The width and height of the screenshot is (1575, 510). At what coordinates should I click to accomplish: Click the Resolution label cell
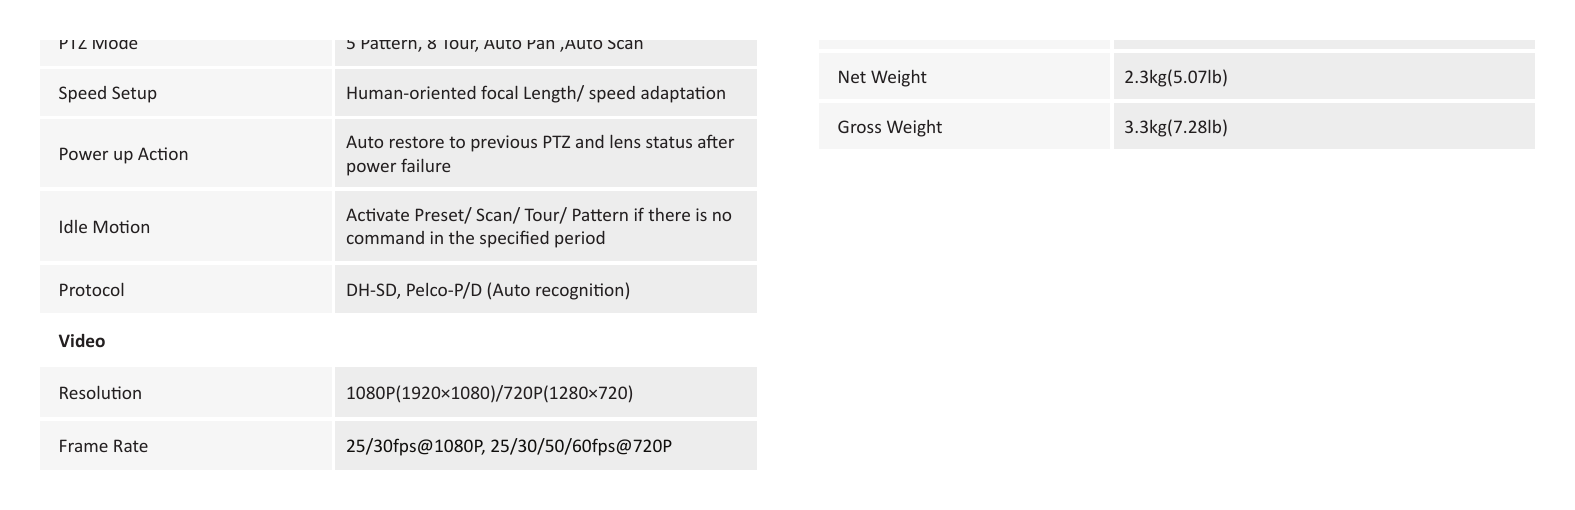(x=186, y=393)
